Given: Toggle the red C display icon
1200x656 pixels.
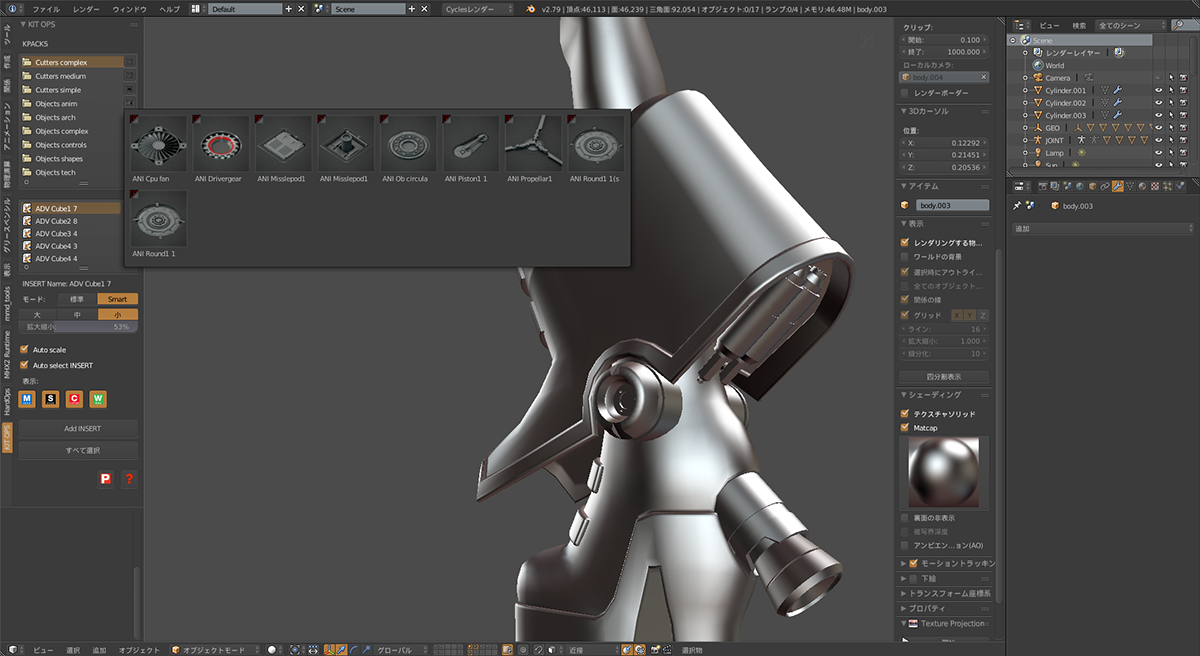Looking at the screenshot, I should pyautogui.click(x=74, y=399).
